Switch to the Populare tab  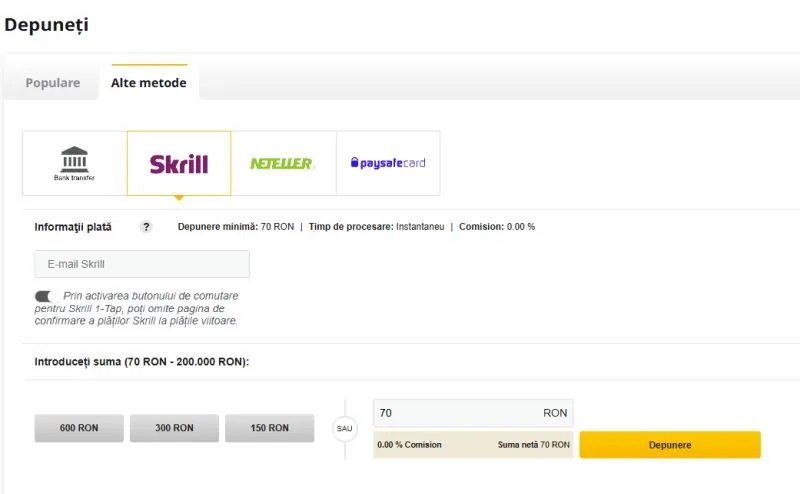53,83
